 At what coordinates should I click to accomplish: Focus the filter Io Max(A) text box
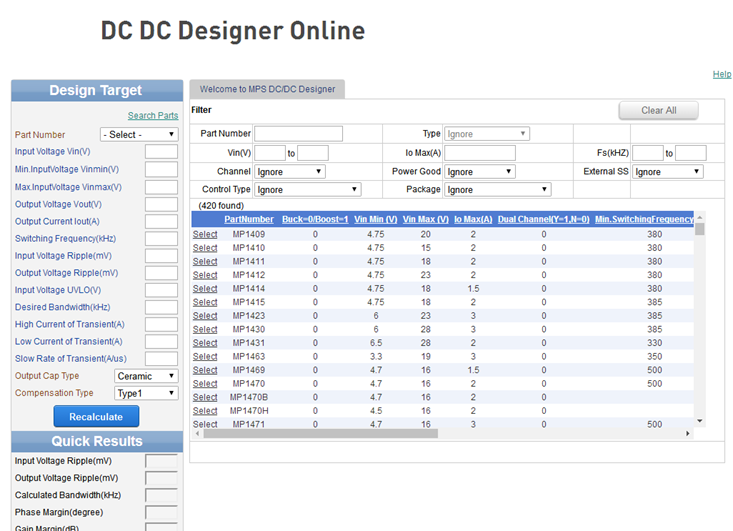(x=480, y=153)
